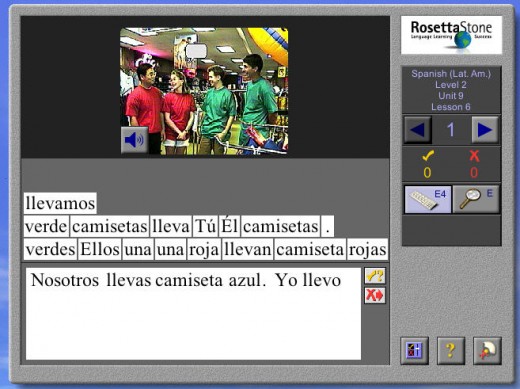
Task: Open the options checklist icon at bottom
Action: 414,351
